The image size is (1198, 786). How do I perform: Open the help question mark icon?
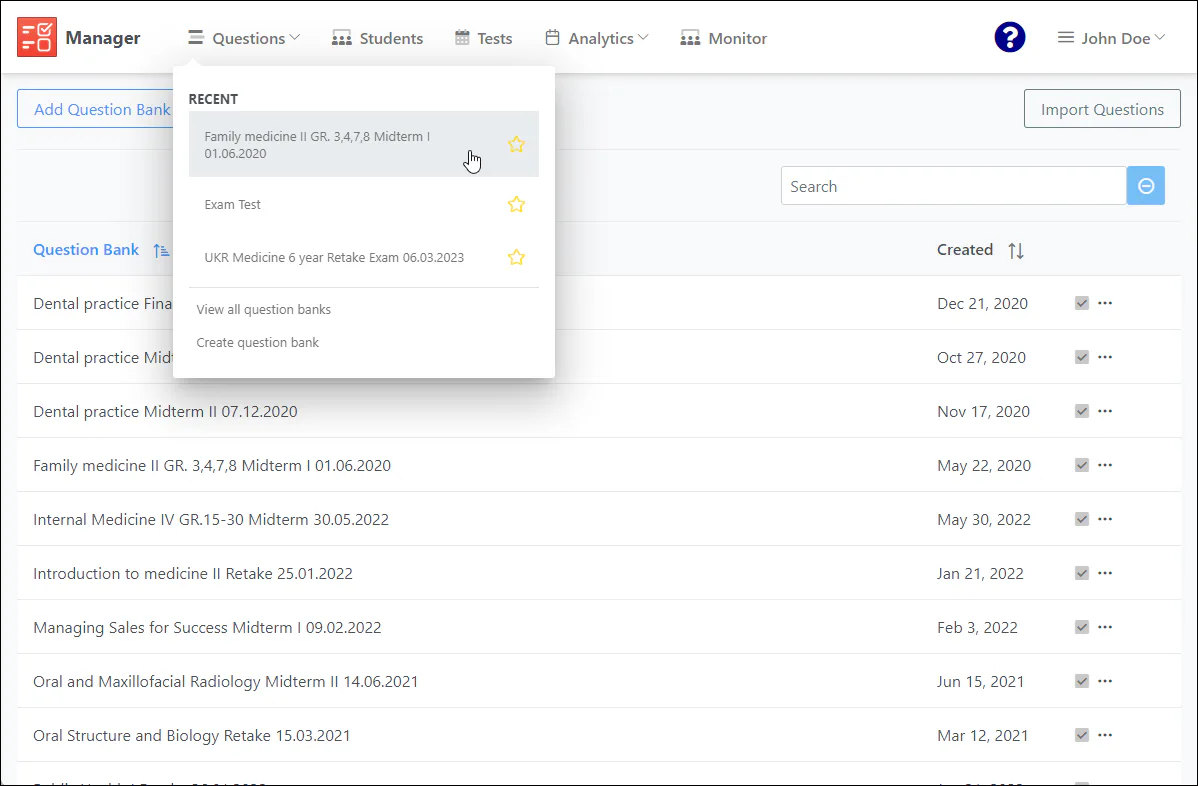point(1010,37)
